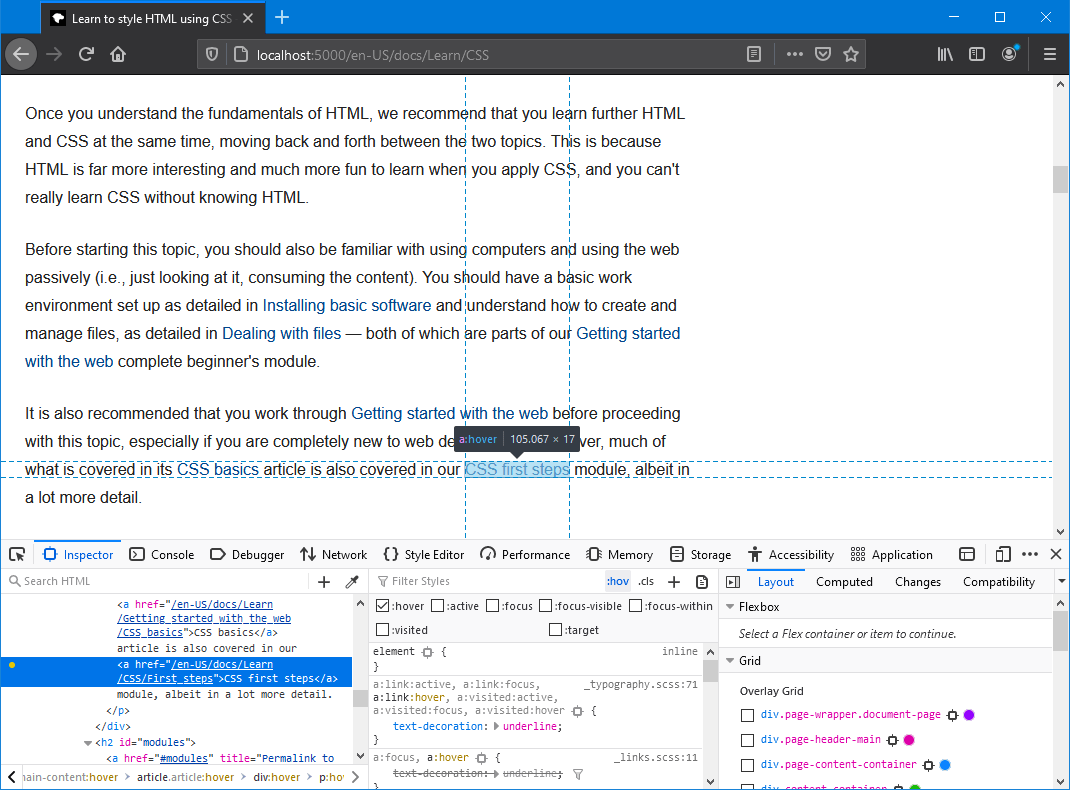
Task: Follow the Installing basic software link
Action: (x=347, y=306)
